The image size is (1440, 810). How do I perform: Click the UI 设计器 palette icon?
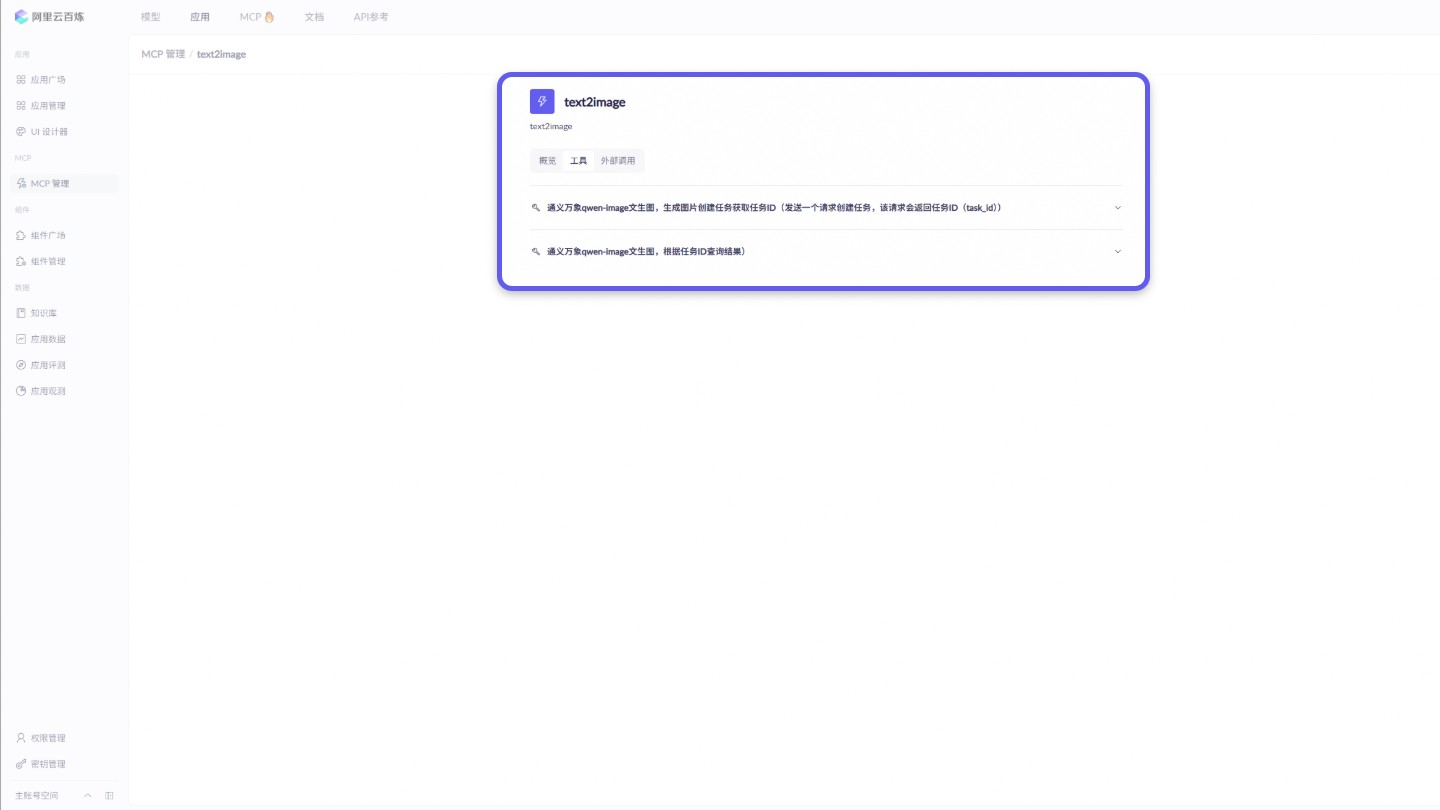[21, 131]
